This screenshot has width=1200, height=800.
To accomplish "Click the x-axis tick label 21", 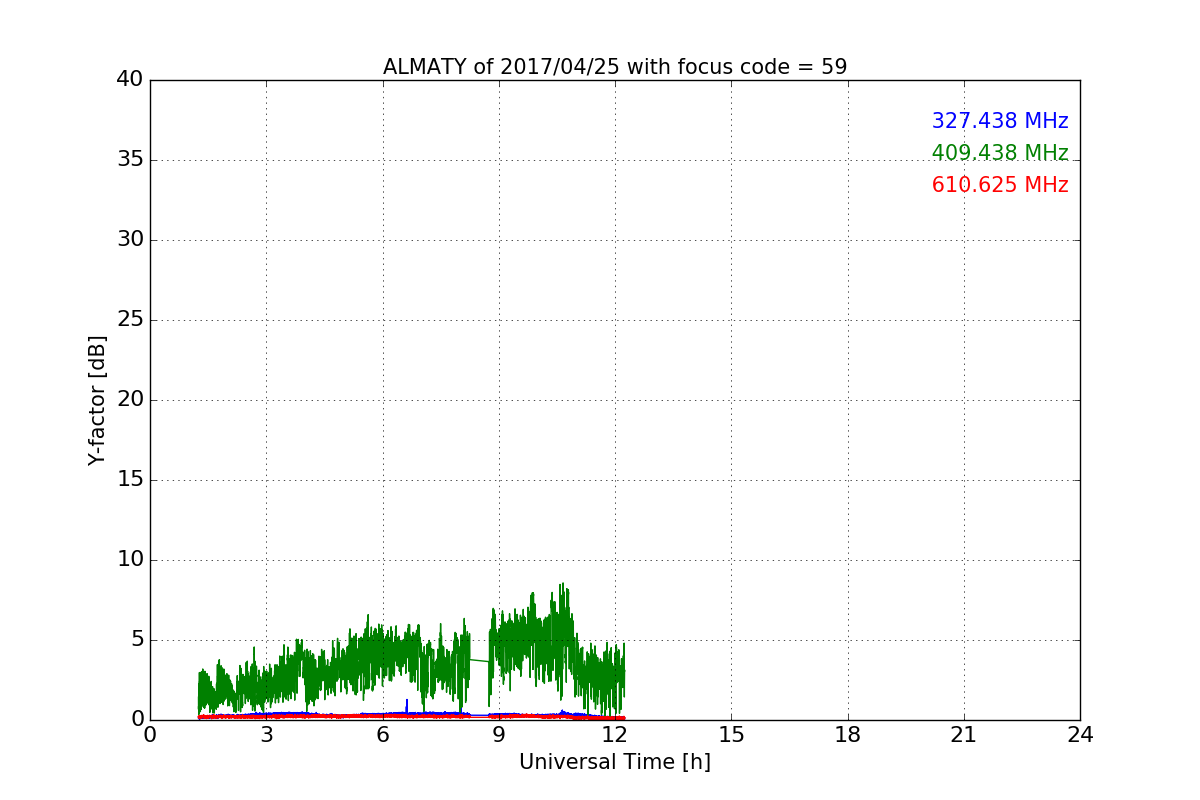I will point(964,735).
